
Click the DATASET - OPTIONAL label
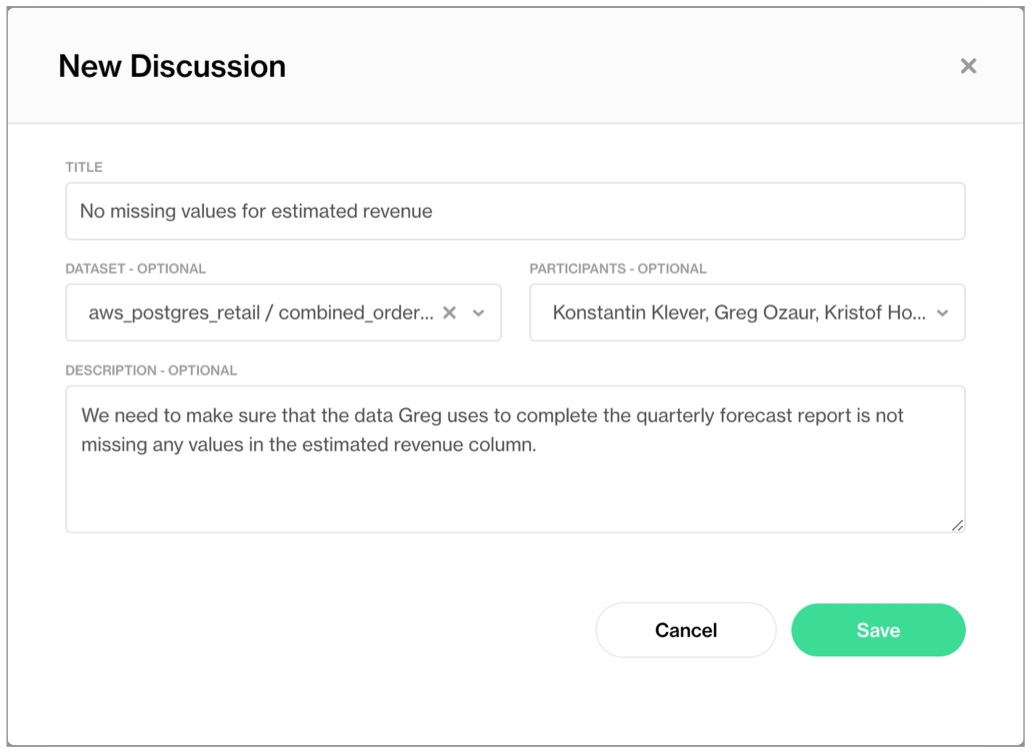(x=135, y=269)
